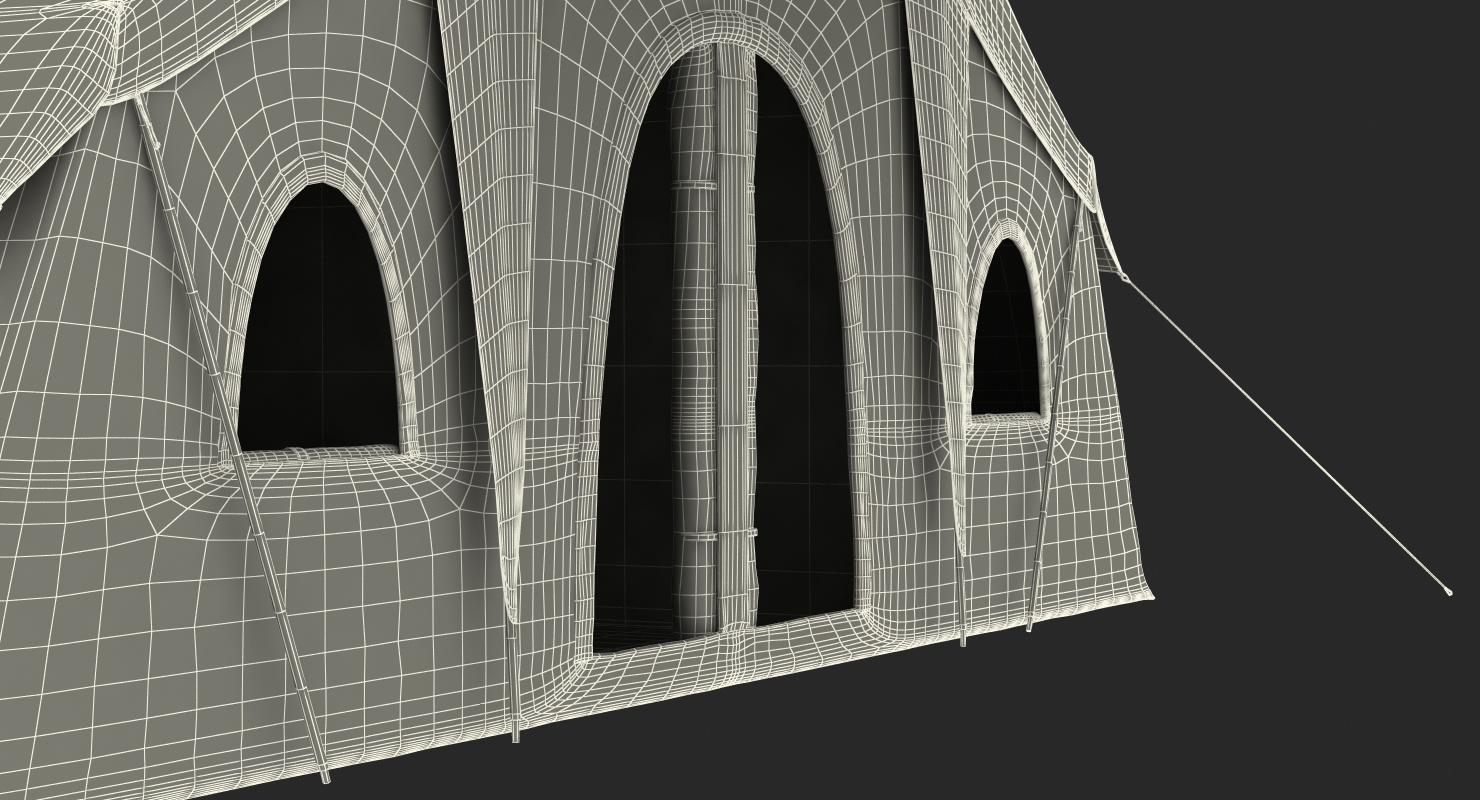Click the small right arched window opening

[1006, 328]
